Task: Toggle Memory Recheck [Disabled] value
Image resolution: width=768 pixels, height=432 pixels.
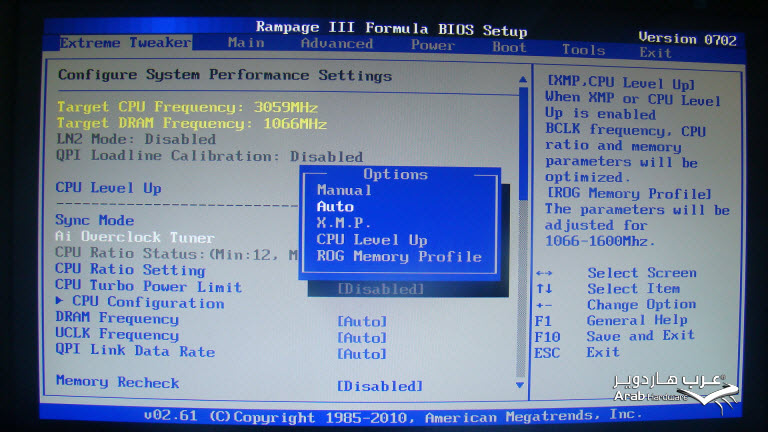Action: (x=380, y=386)
